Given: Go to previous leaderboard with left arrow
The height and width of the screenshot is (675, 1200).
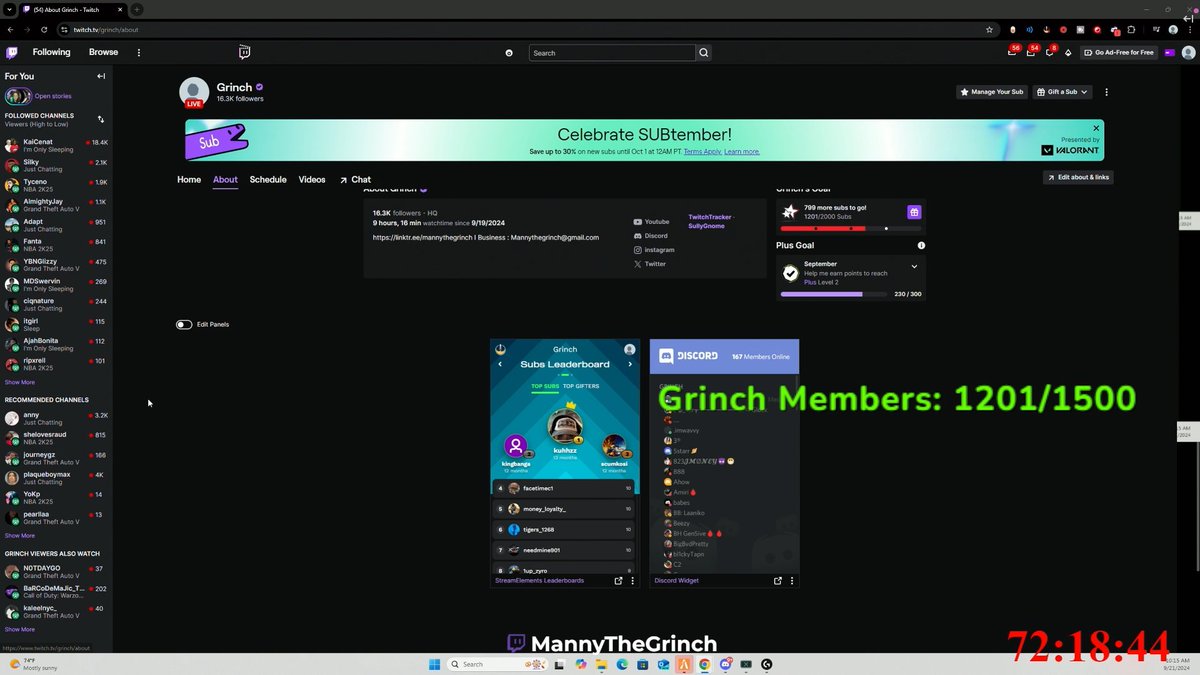Looking at the screenshot, I should [x=500, y=364].
